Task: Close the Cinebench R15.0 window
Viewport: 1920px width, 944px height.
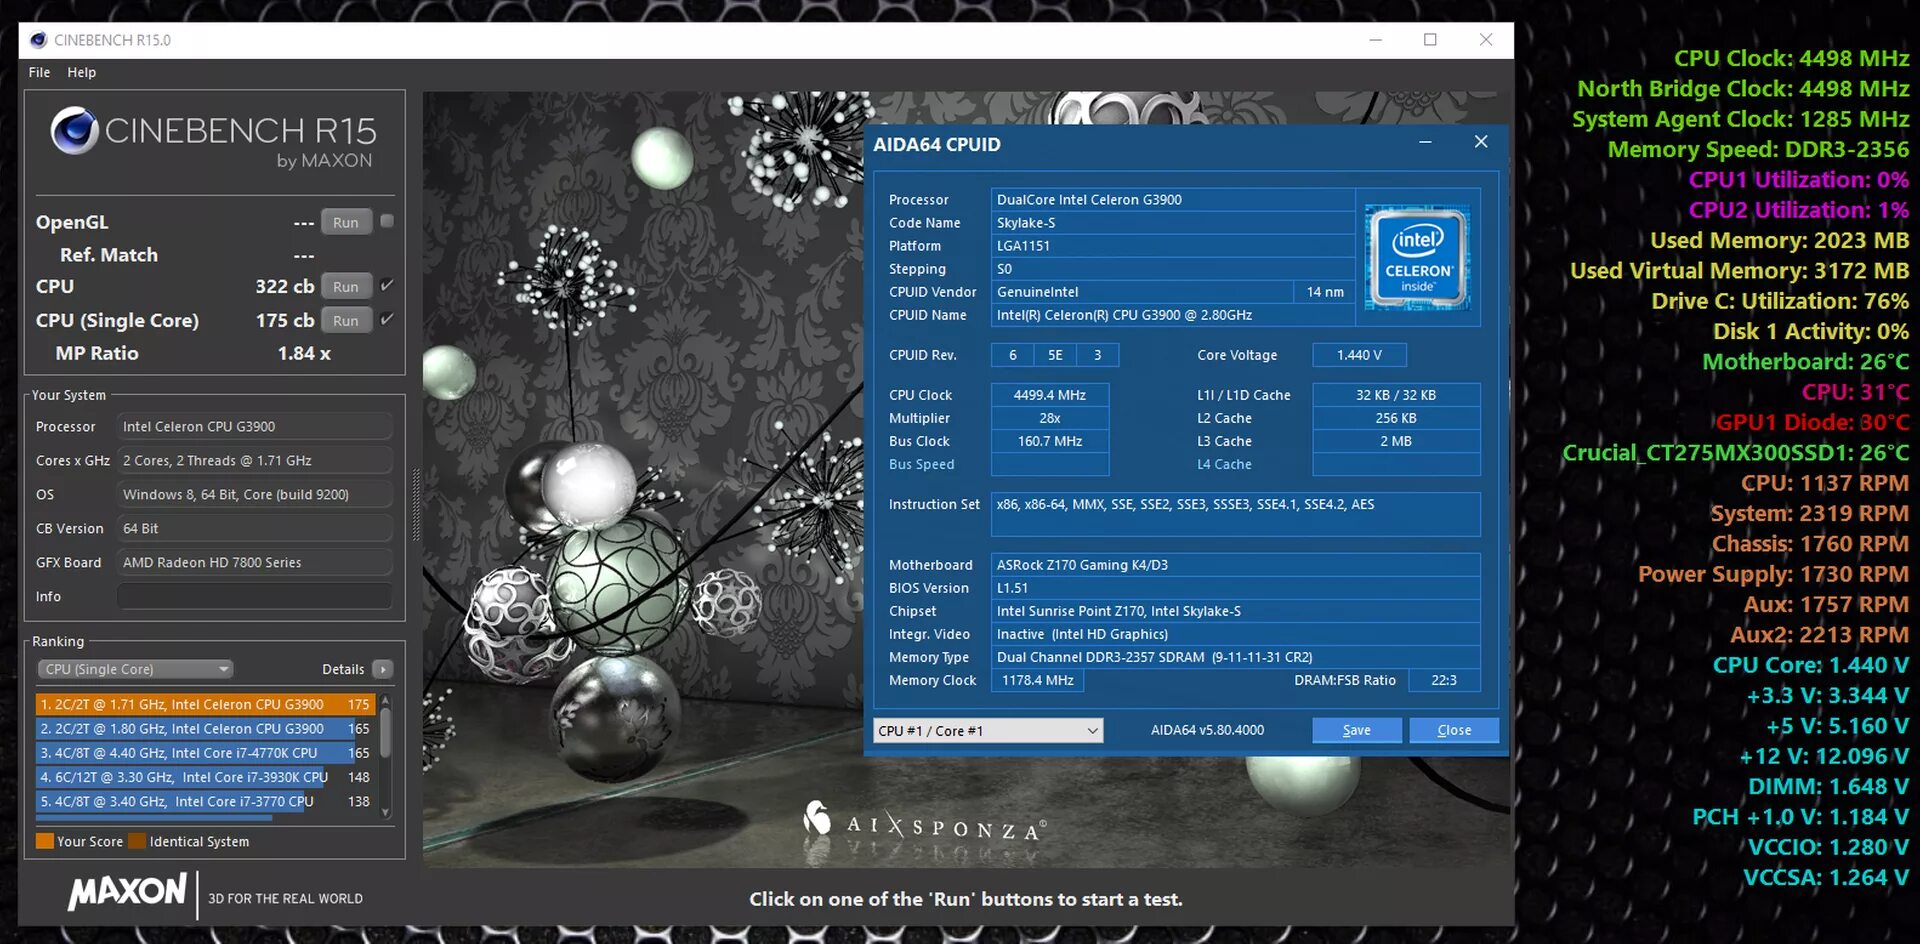Action: pos(1486,40)
